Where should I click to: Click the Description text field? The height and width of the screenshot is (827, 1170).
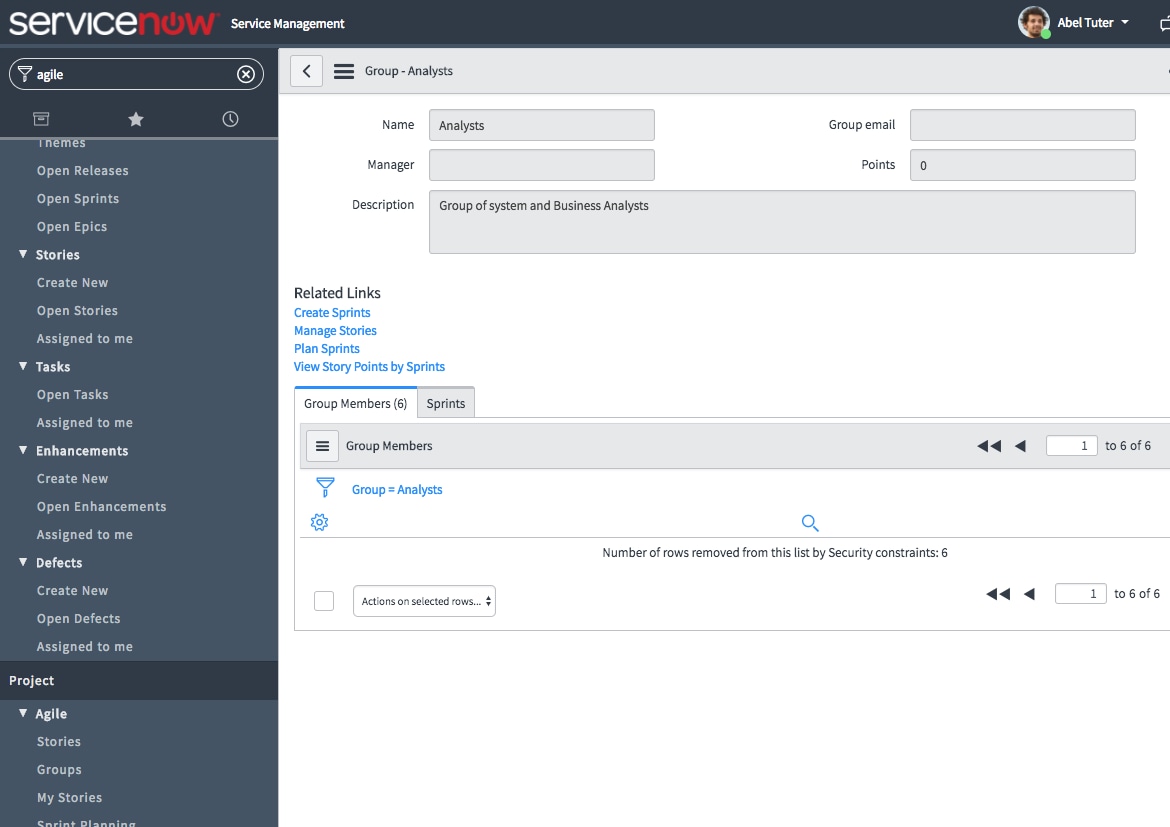pyautogui.click(x=782, y=222)
